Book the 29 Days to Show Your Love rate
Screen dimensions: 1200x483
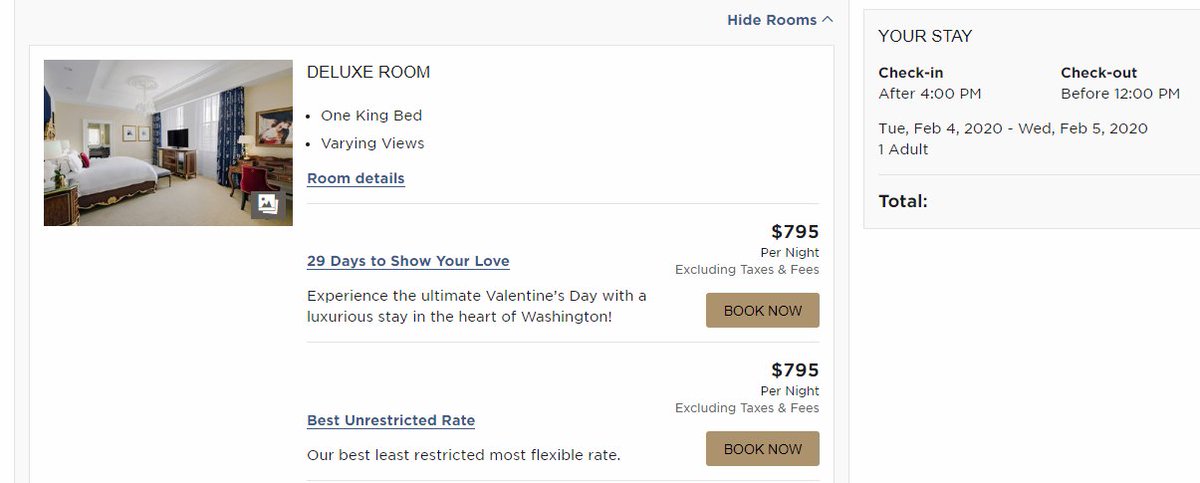tap(763, 310)
